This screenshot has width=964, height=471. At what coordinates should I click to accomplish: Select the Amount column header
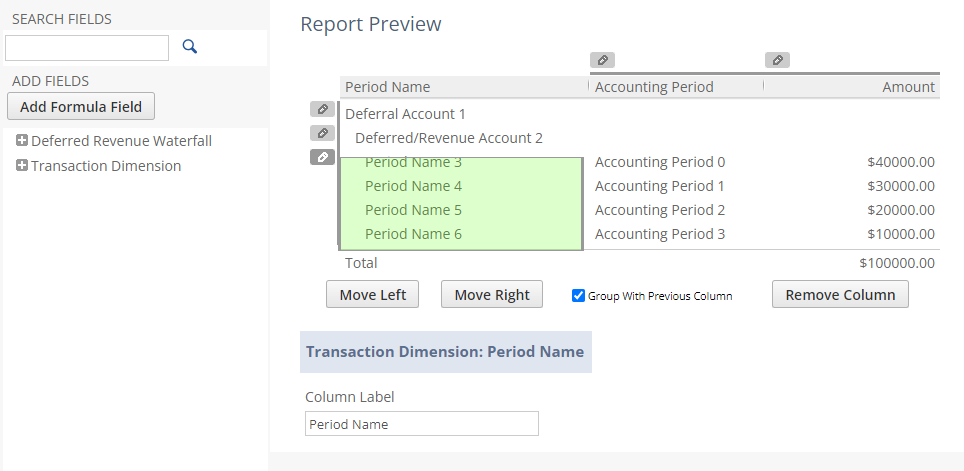851,87
